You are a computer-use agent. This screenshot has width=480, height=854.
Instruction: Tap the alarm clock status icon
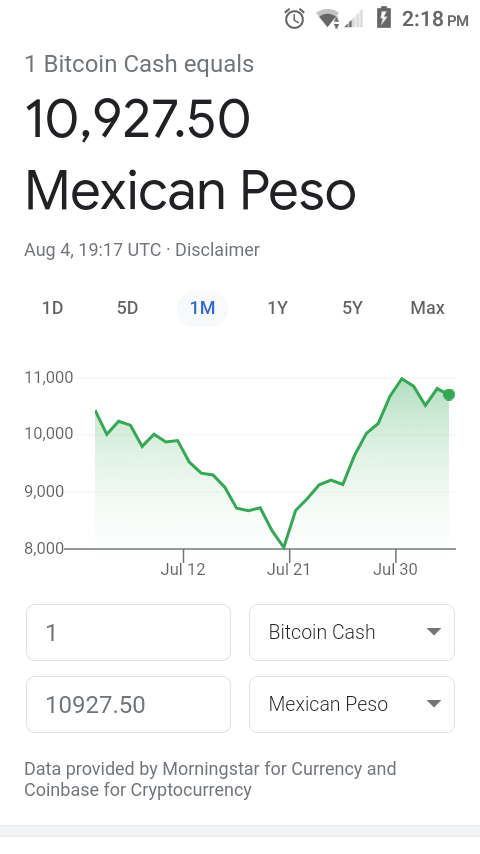[x=294, y=19]
